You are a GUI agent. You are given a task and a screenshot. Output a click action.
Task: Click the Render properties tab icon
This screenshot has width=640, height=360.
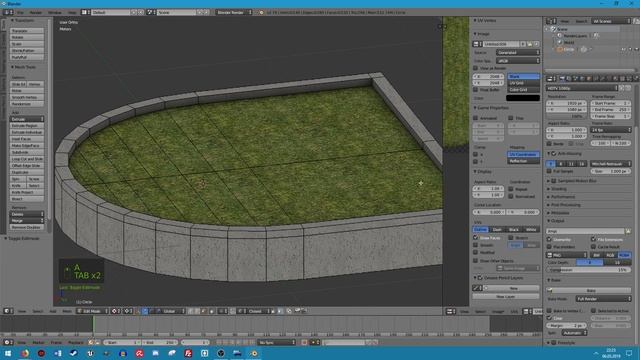click(x=562, y=78)
